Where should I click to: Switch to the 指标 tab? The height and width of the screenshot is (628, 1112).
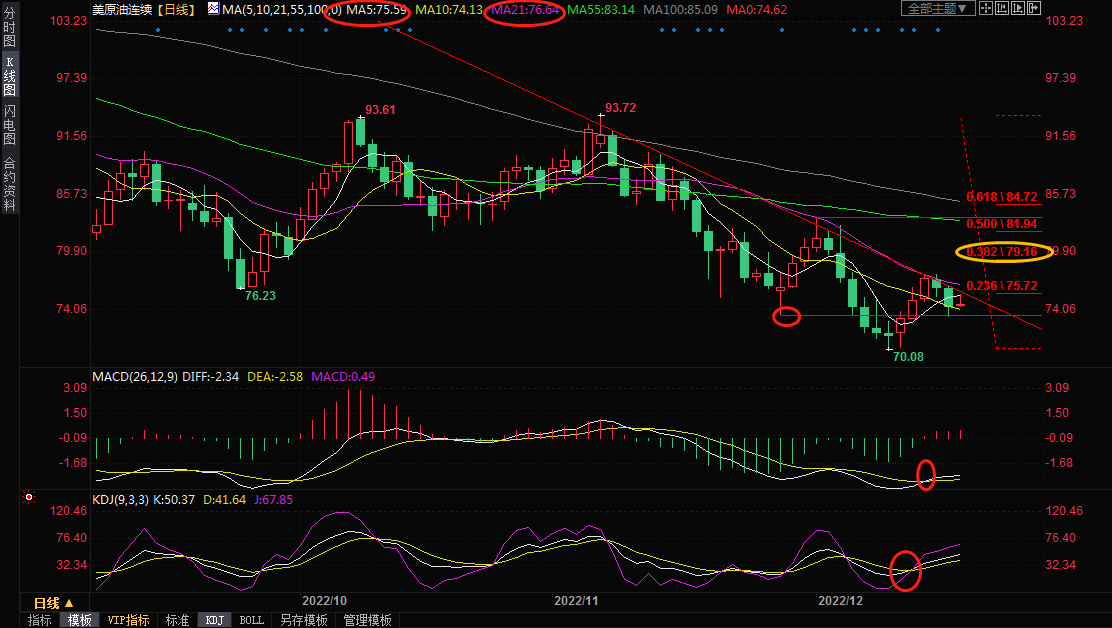click(x=40, y=620)
